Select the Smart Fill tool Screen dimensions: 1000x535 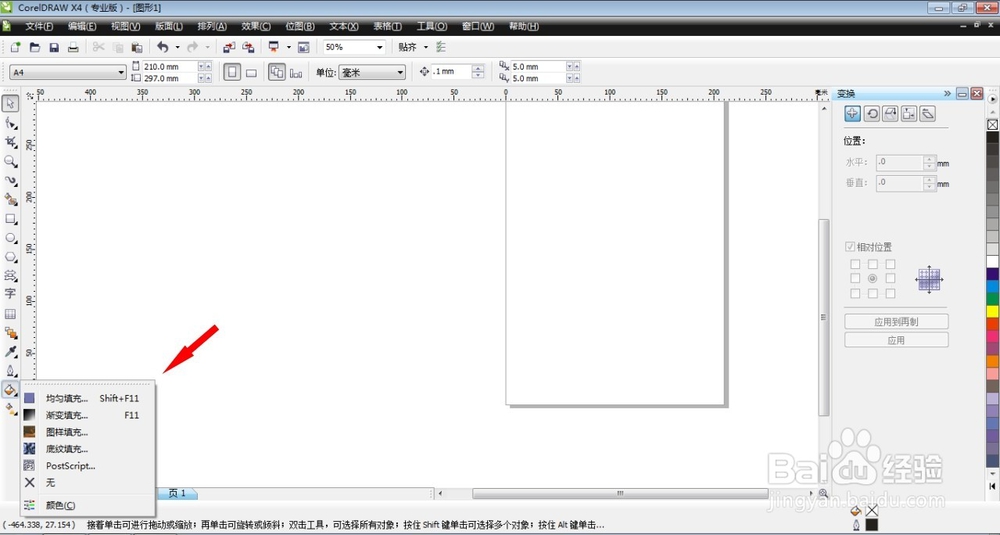[x=11, y=200]
